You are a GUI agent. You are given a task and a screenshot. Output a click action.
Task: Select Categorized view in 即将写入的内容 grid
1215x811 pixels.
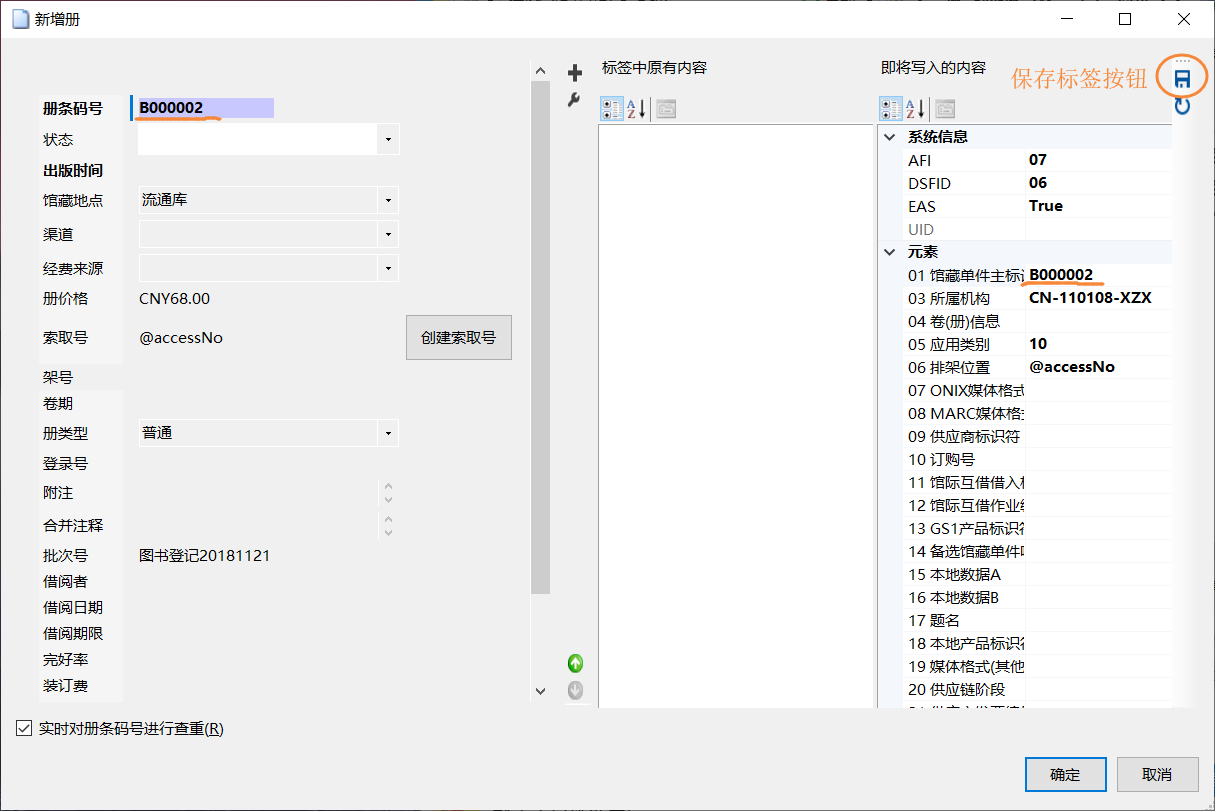coord(891,109)
